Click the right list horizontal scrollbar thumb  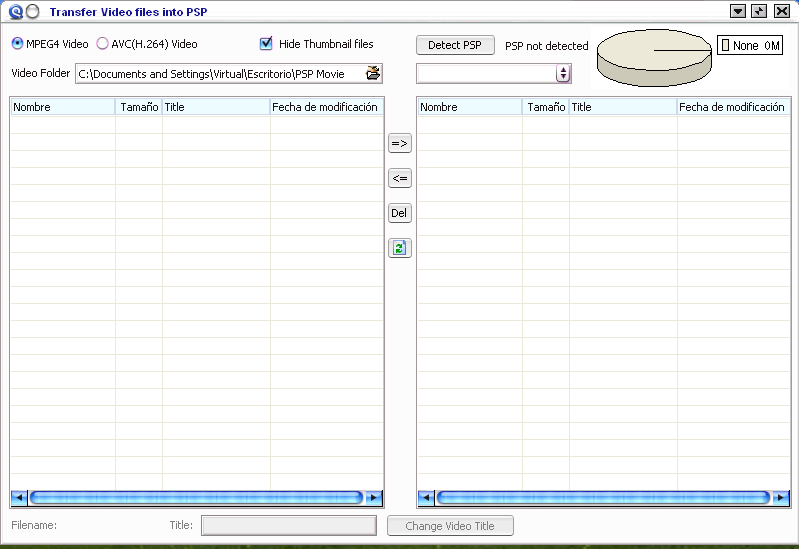coord(603,498)
